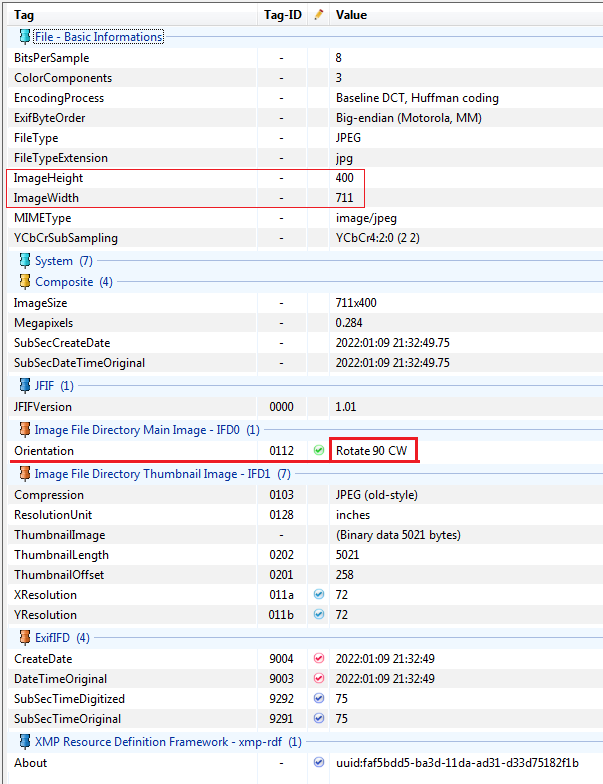Click the blue check icon in YResolution row

pos(319,614)
